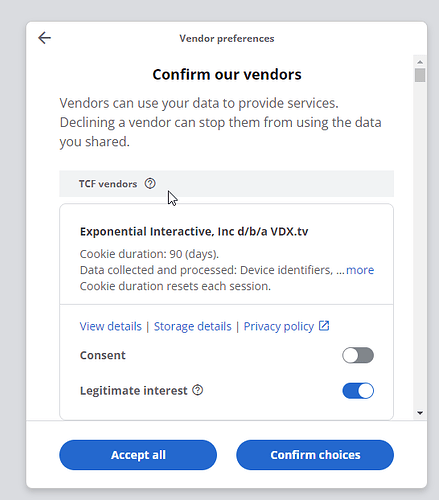
Task: Disable the Legitimate interest toggle
Action: coord(358,391)
